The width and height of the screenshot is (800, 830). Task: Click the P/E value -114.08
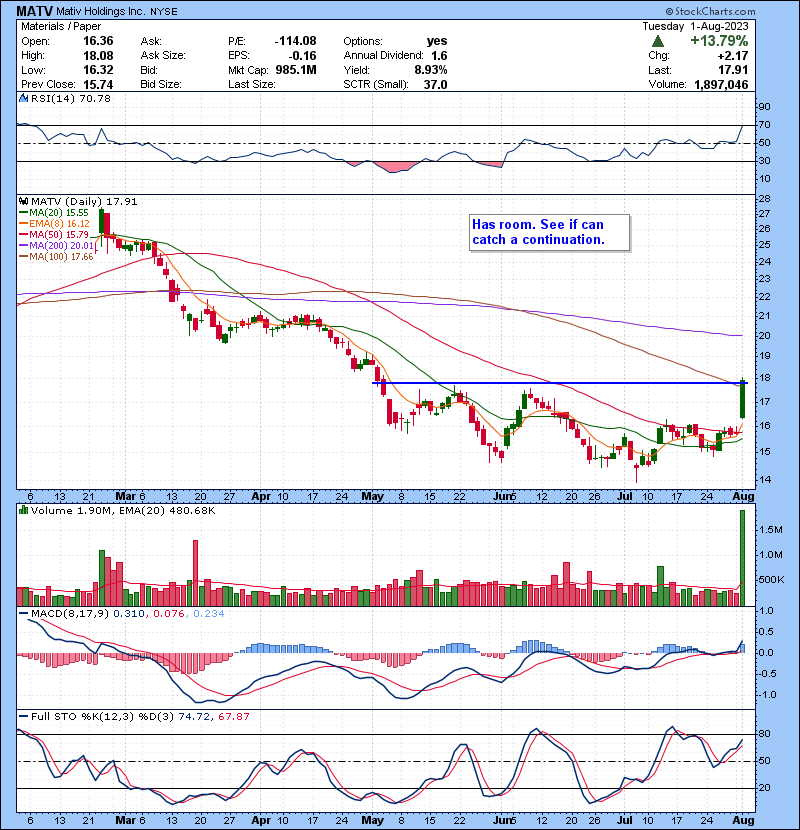coord(295,41)
